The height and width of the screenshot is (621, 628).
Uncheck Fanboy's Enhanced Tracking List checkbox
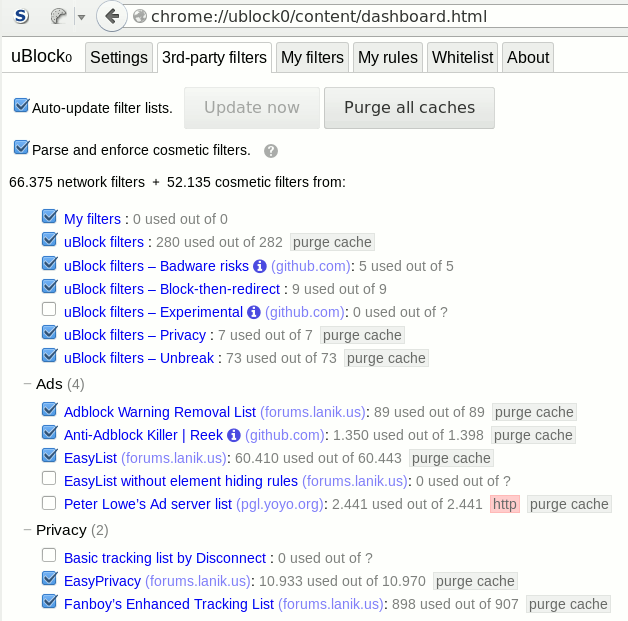(49, 601)
